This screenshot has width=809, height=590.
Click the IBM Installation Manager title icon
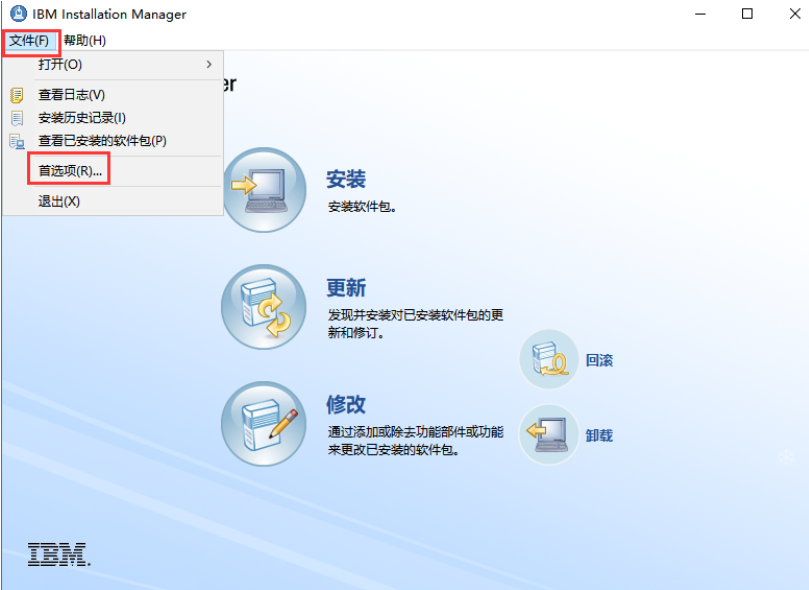pyautogui.click(x=19, y=13)
